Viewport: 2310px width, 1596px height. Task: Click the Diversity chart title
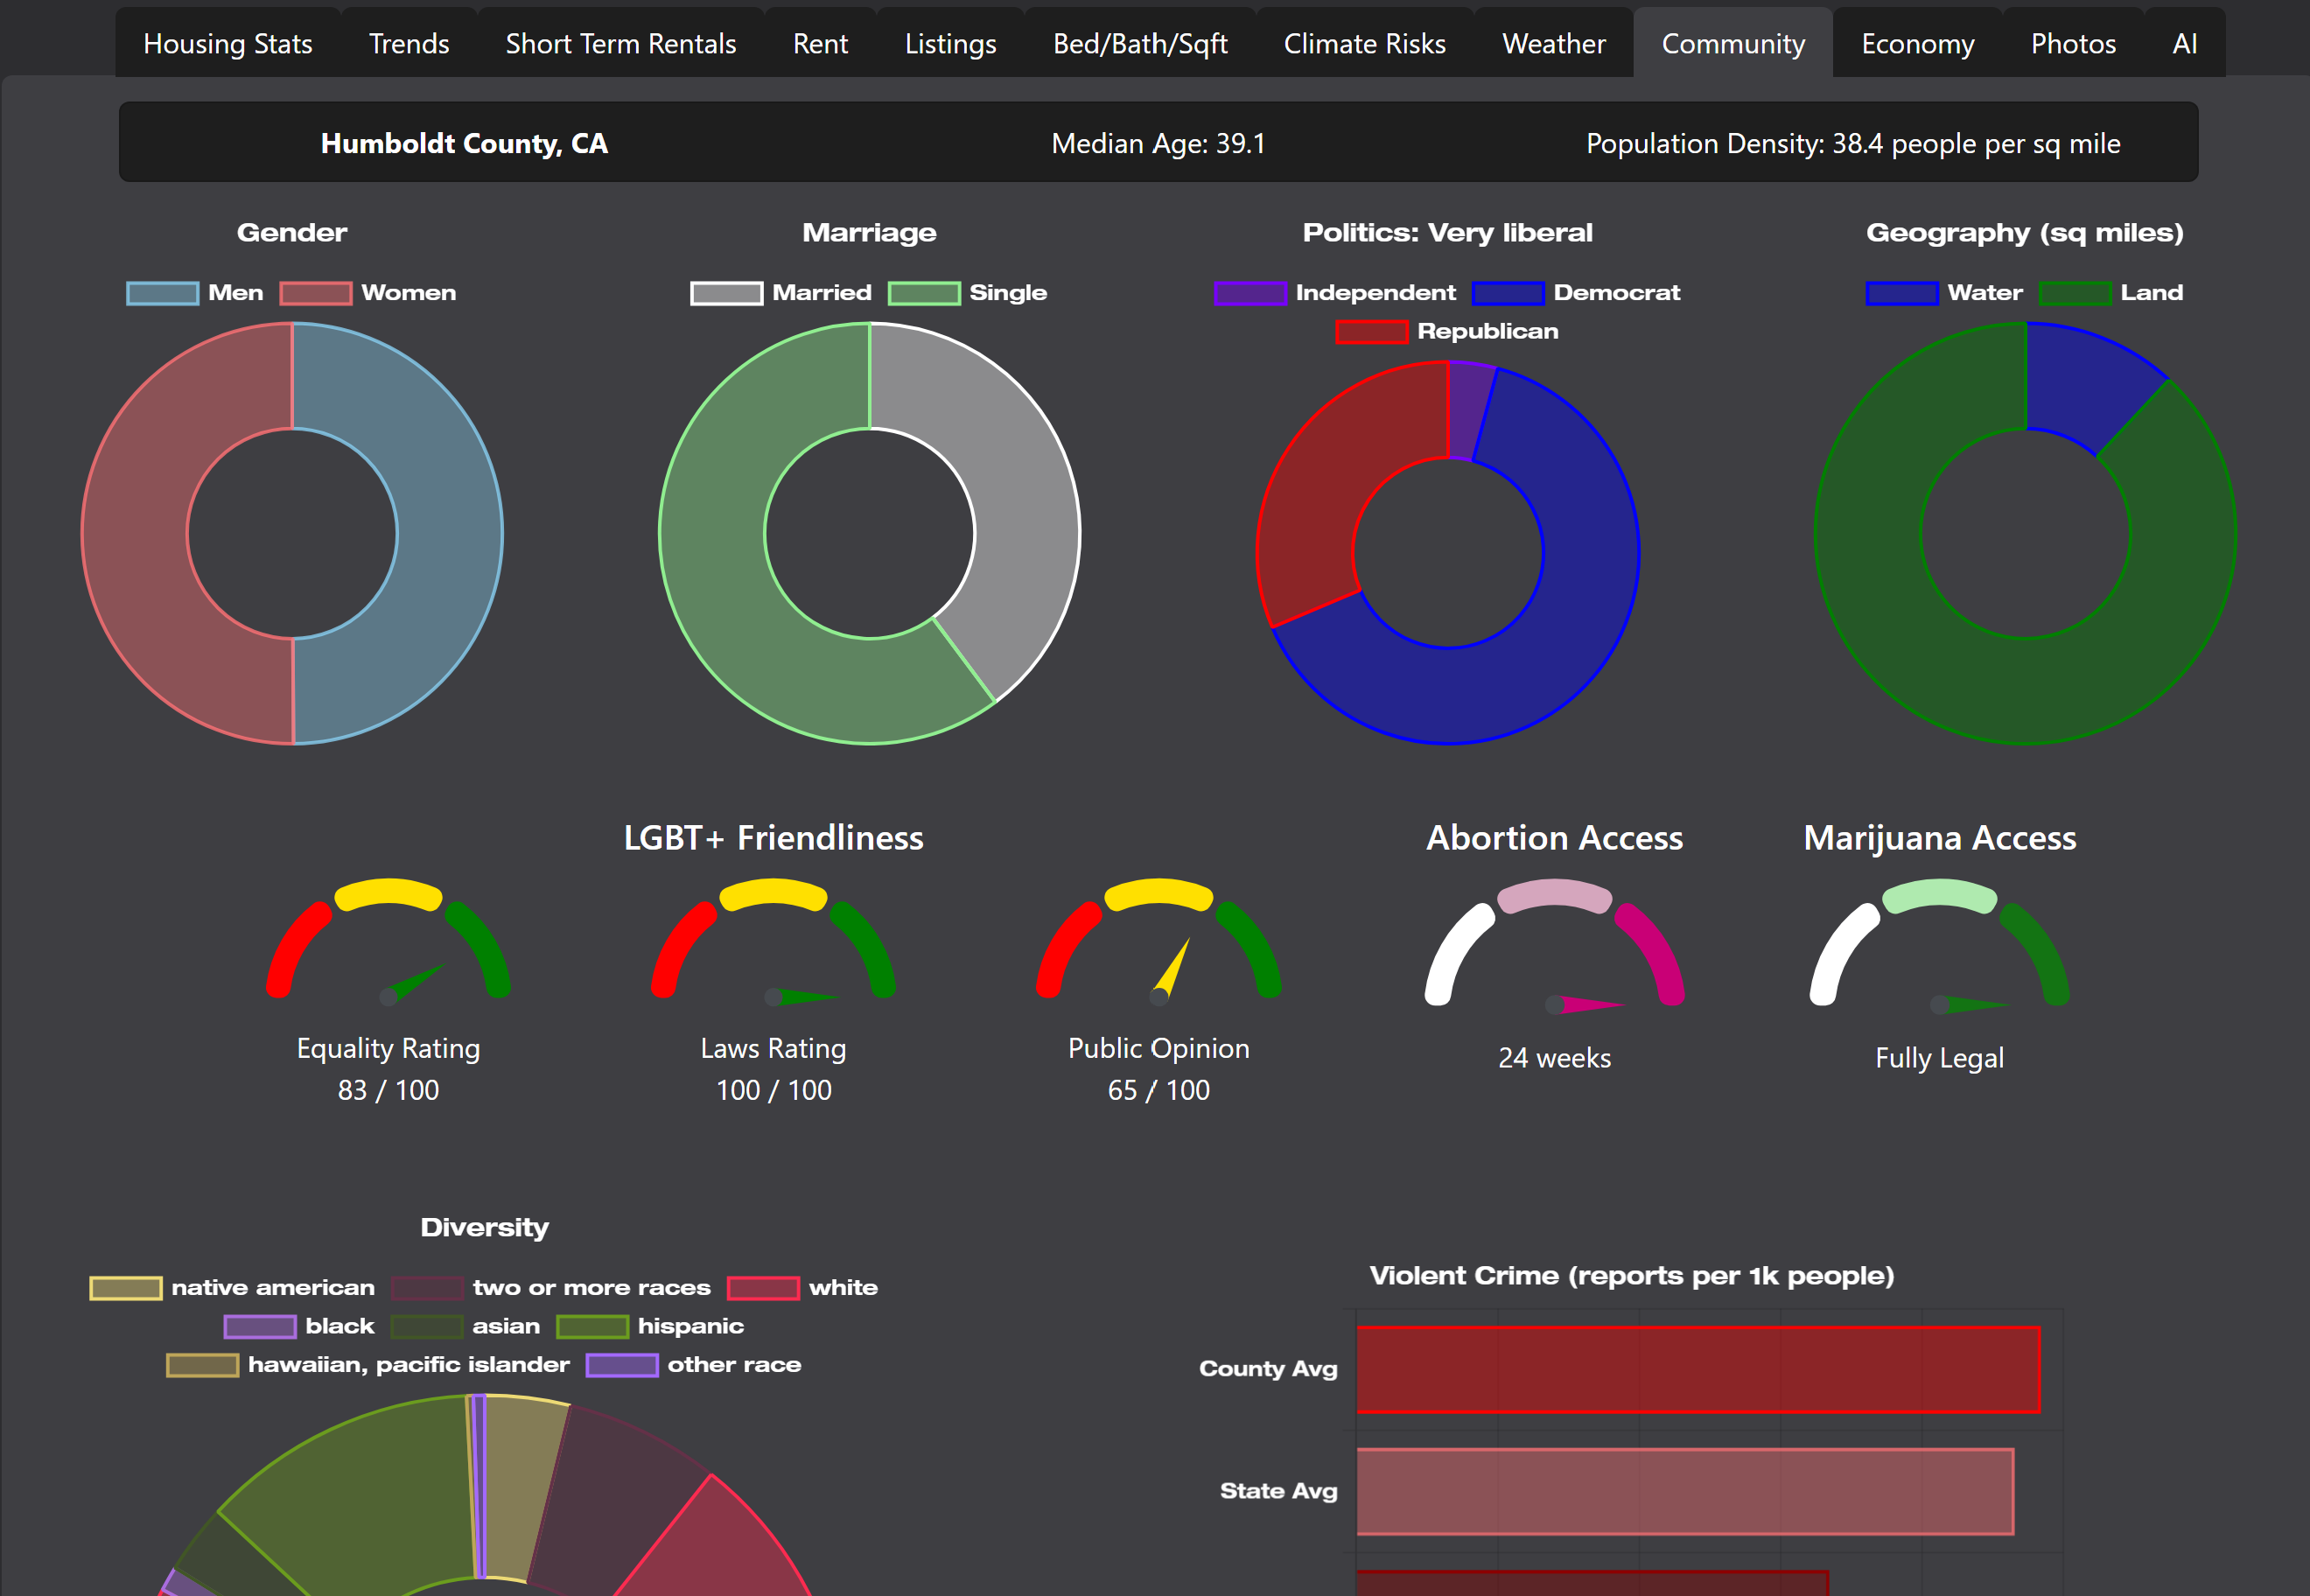click(x=484, y=1227)
